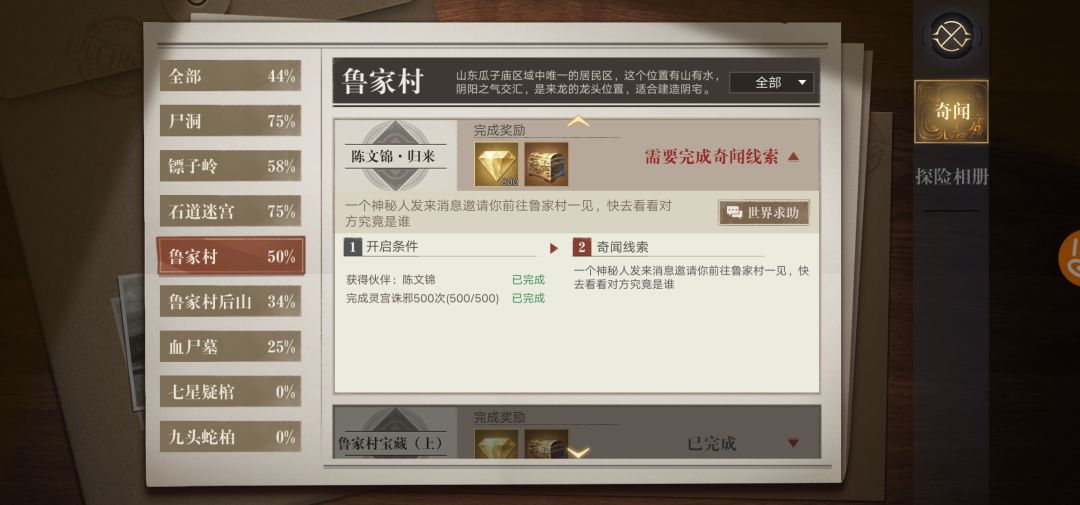The width and height of the screenshot is (1080, 505).
Task: Collapse the 需要完成奇闻线索 entry arrow
Action: (793, 157)
